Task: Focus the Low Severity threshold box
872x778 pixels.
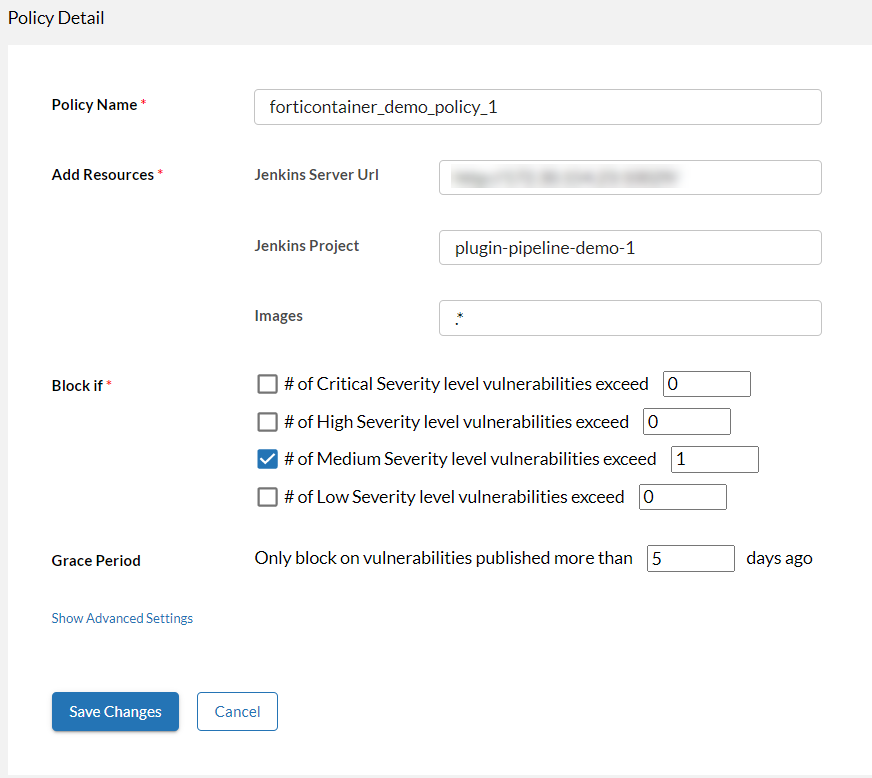Action: 682,497
